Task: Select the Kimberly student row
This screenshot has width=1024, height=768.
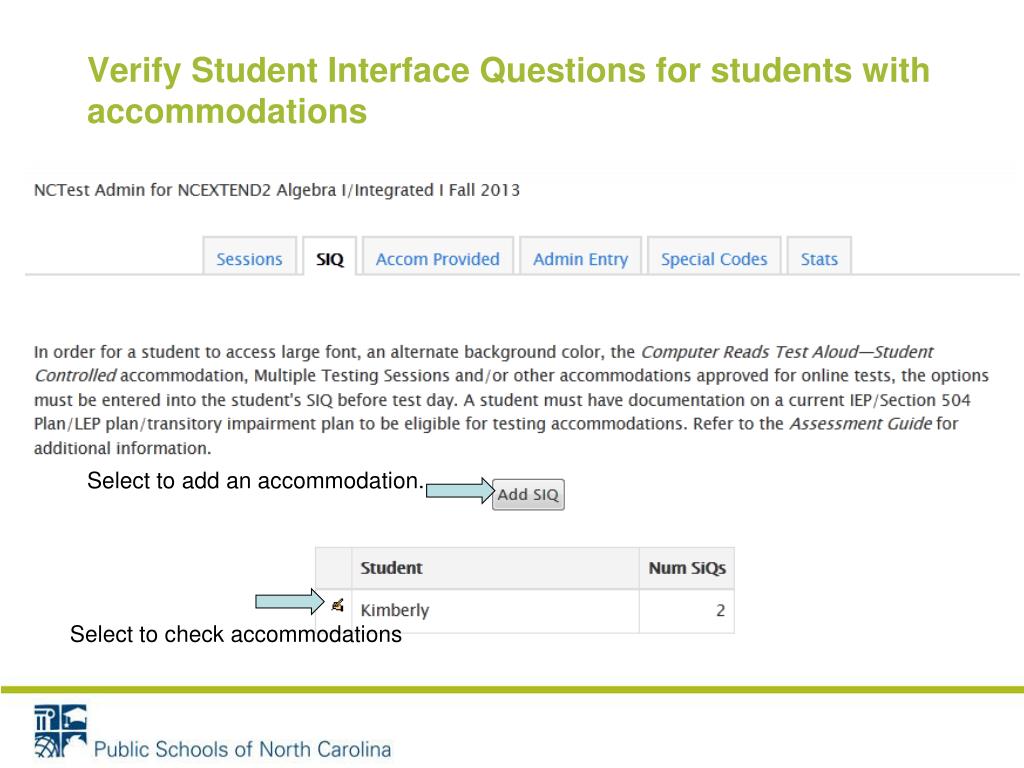Action: [525, 611]
